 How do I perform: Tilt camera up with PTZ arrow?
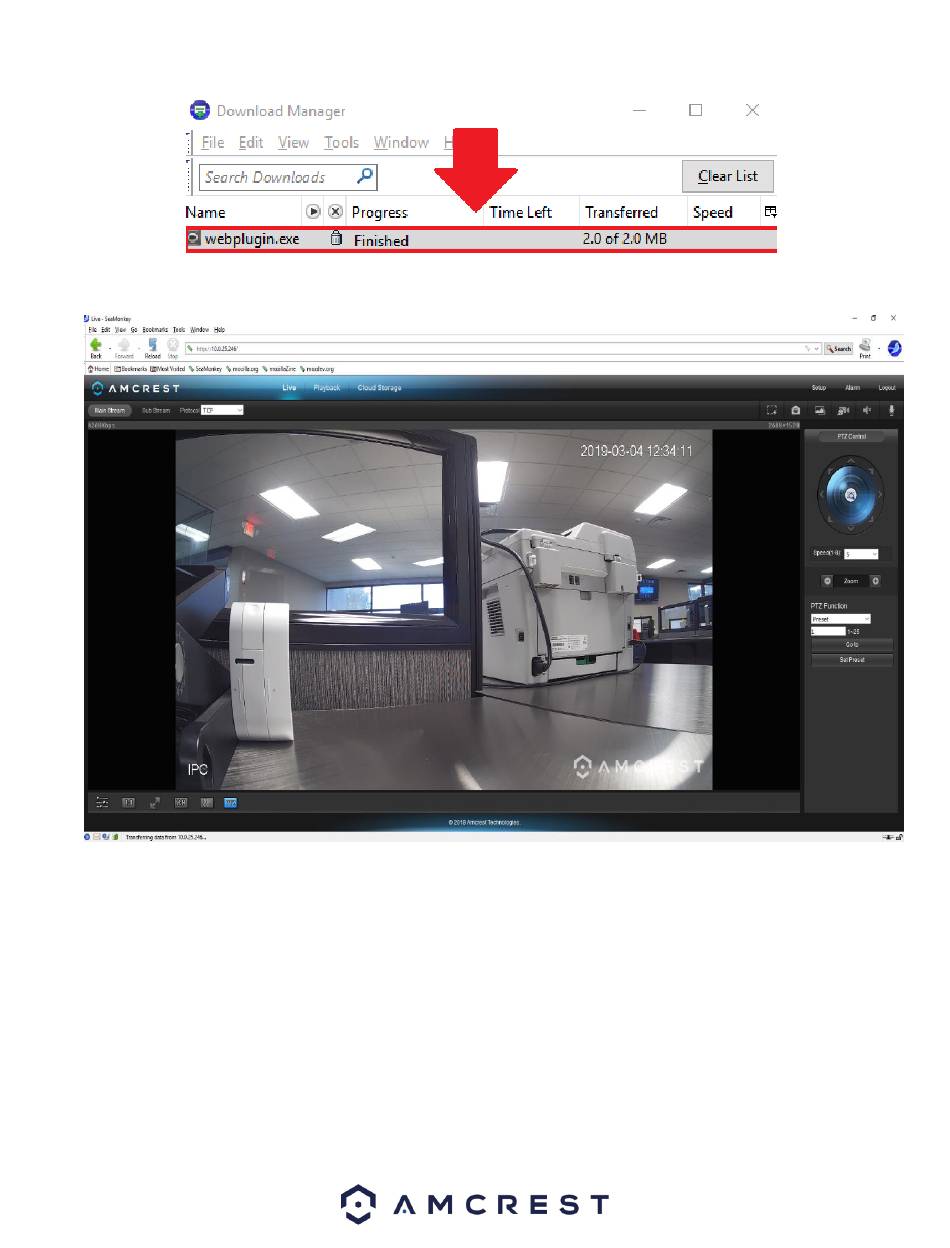coord(851,462)
